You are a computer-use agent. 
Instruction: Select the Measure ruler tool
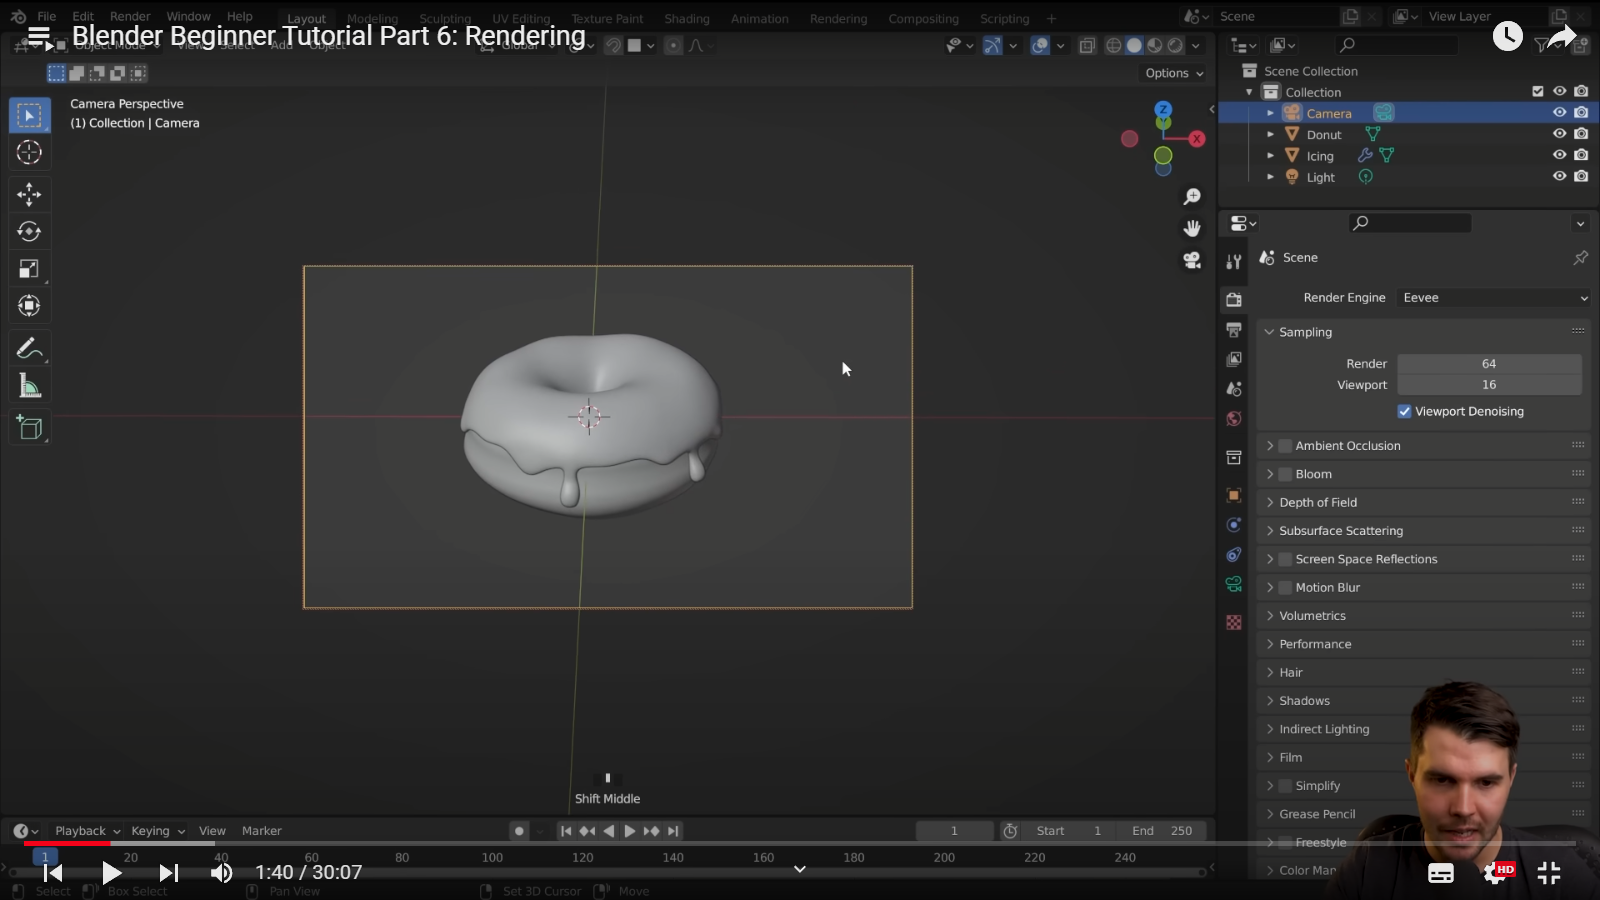click(29, 386)
